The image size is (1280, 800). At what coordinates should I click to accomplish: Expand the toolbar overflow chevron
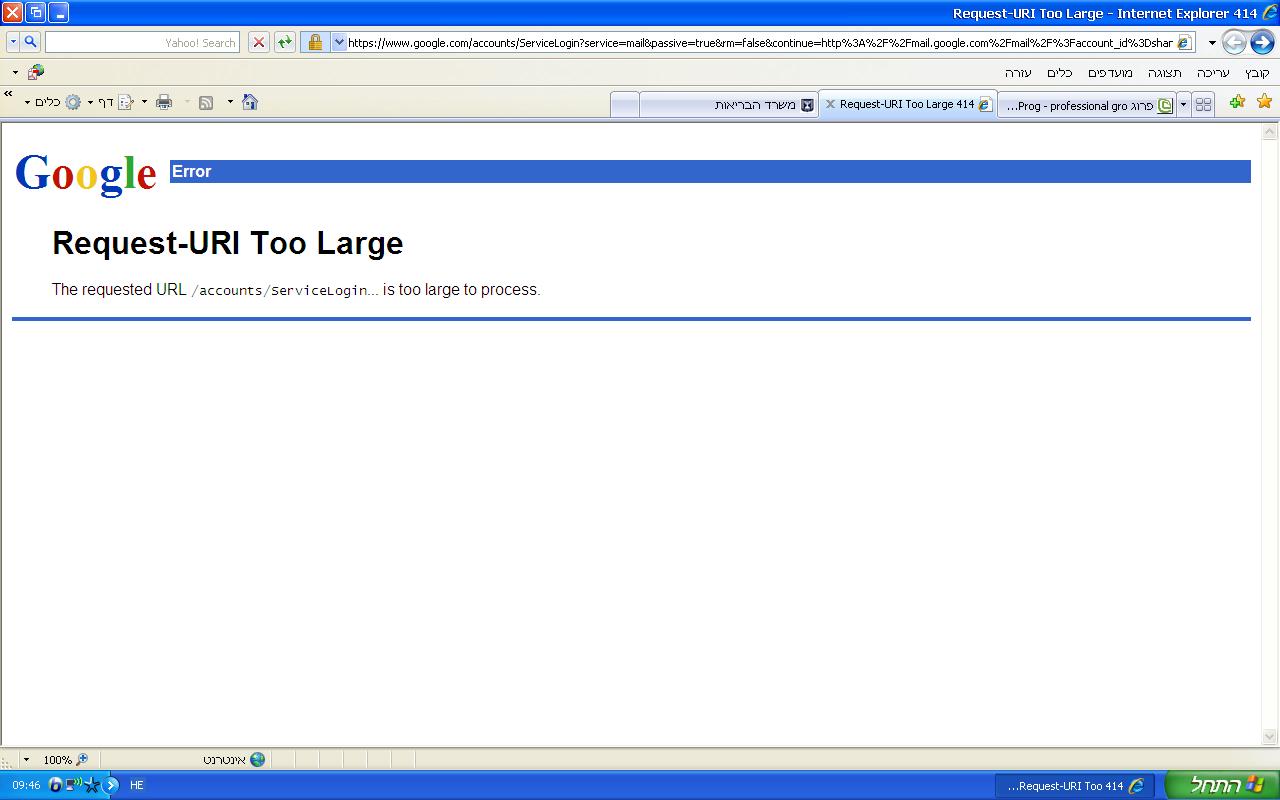click(9, 94)
